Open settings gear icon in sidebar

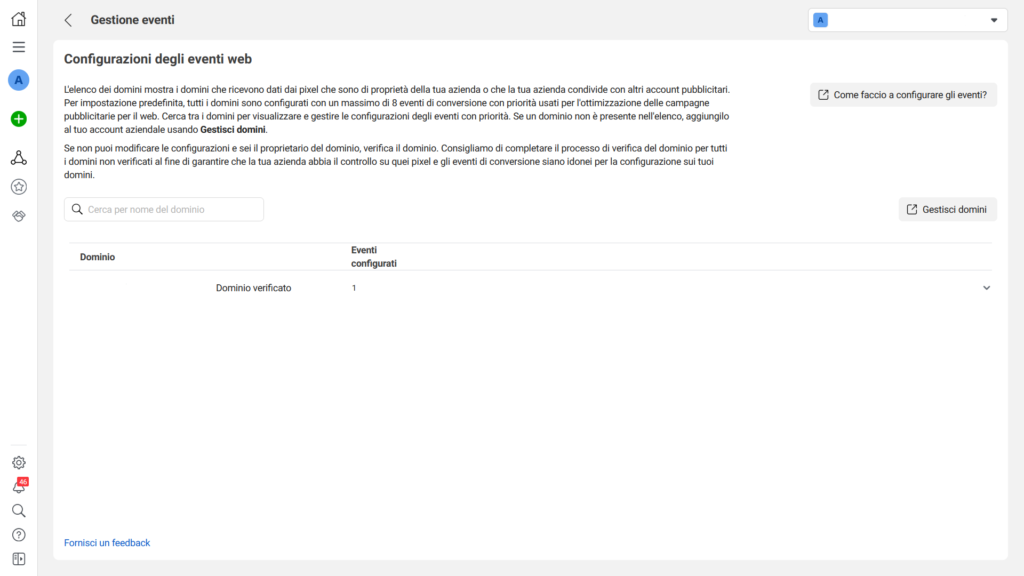pos(18,462)
